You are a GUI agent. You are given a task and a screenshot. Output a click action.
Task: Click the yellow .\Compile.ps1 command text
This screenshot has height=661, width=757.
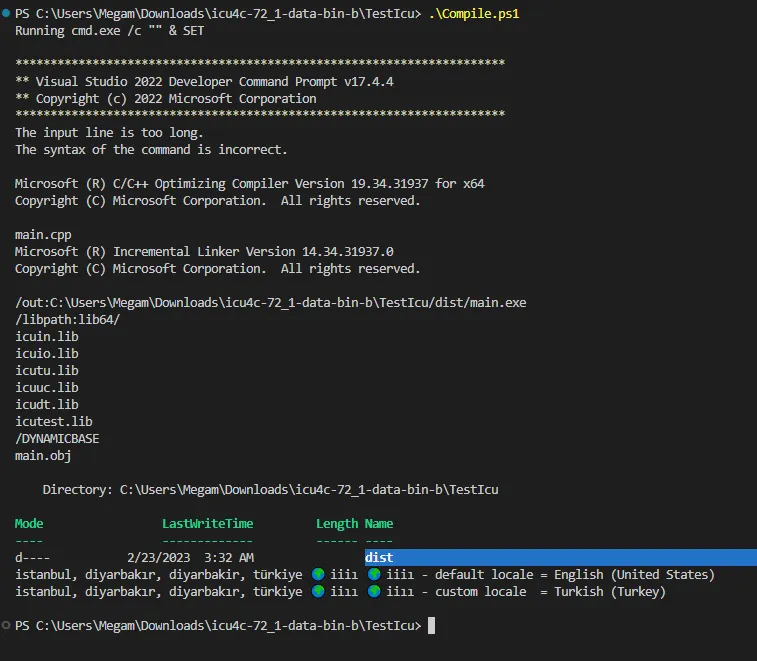[x=474, y=14]
